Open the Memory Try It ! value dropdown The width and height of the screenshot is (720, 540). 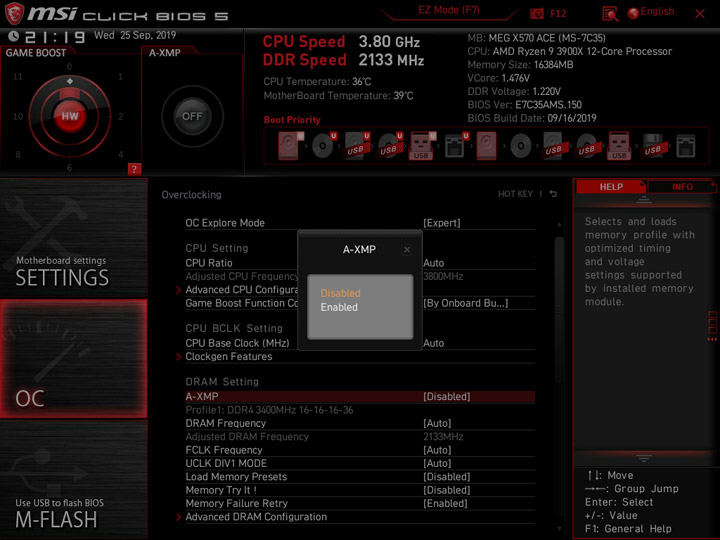tap(447, 490)
